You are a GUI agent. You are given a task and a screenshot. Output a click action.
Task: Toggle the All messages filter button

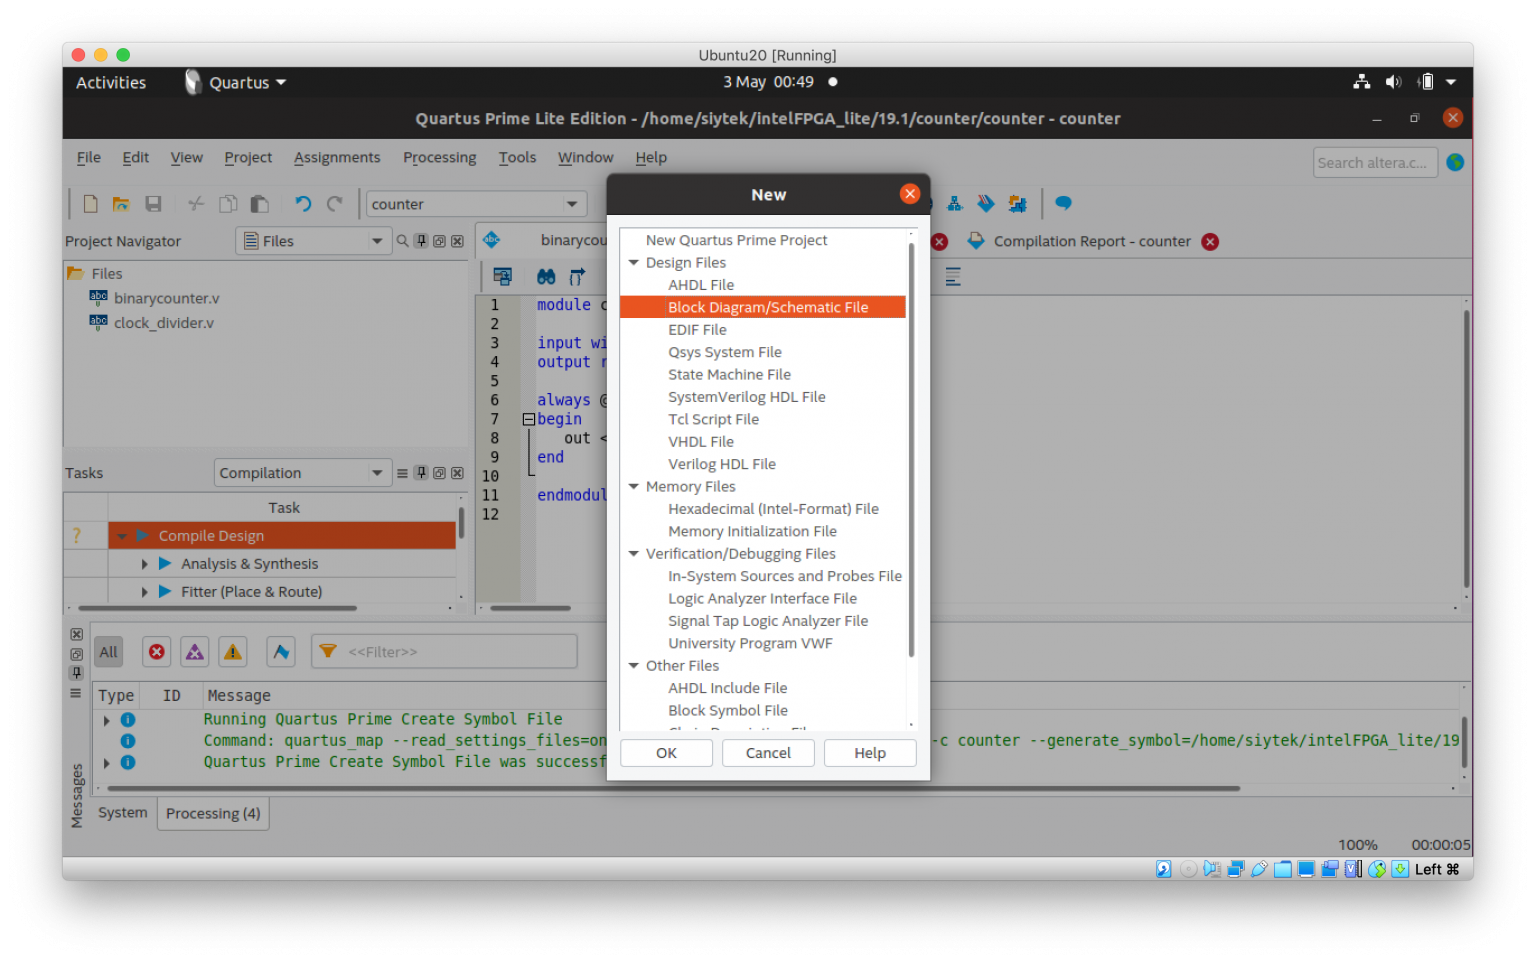(x=108, y=651)
